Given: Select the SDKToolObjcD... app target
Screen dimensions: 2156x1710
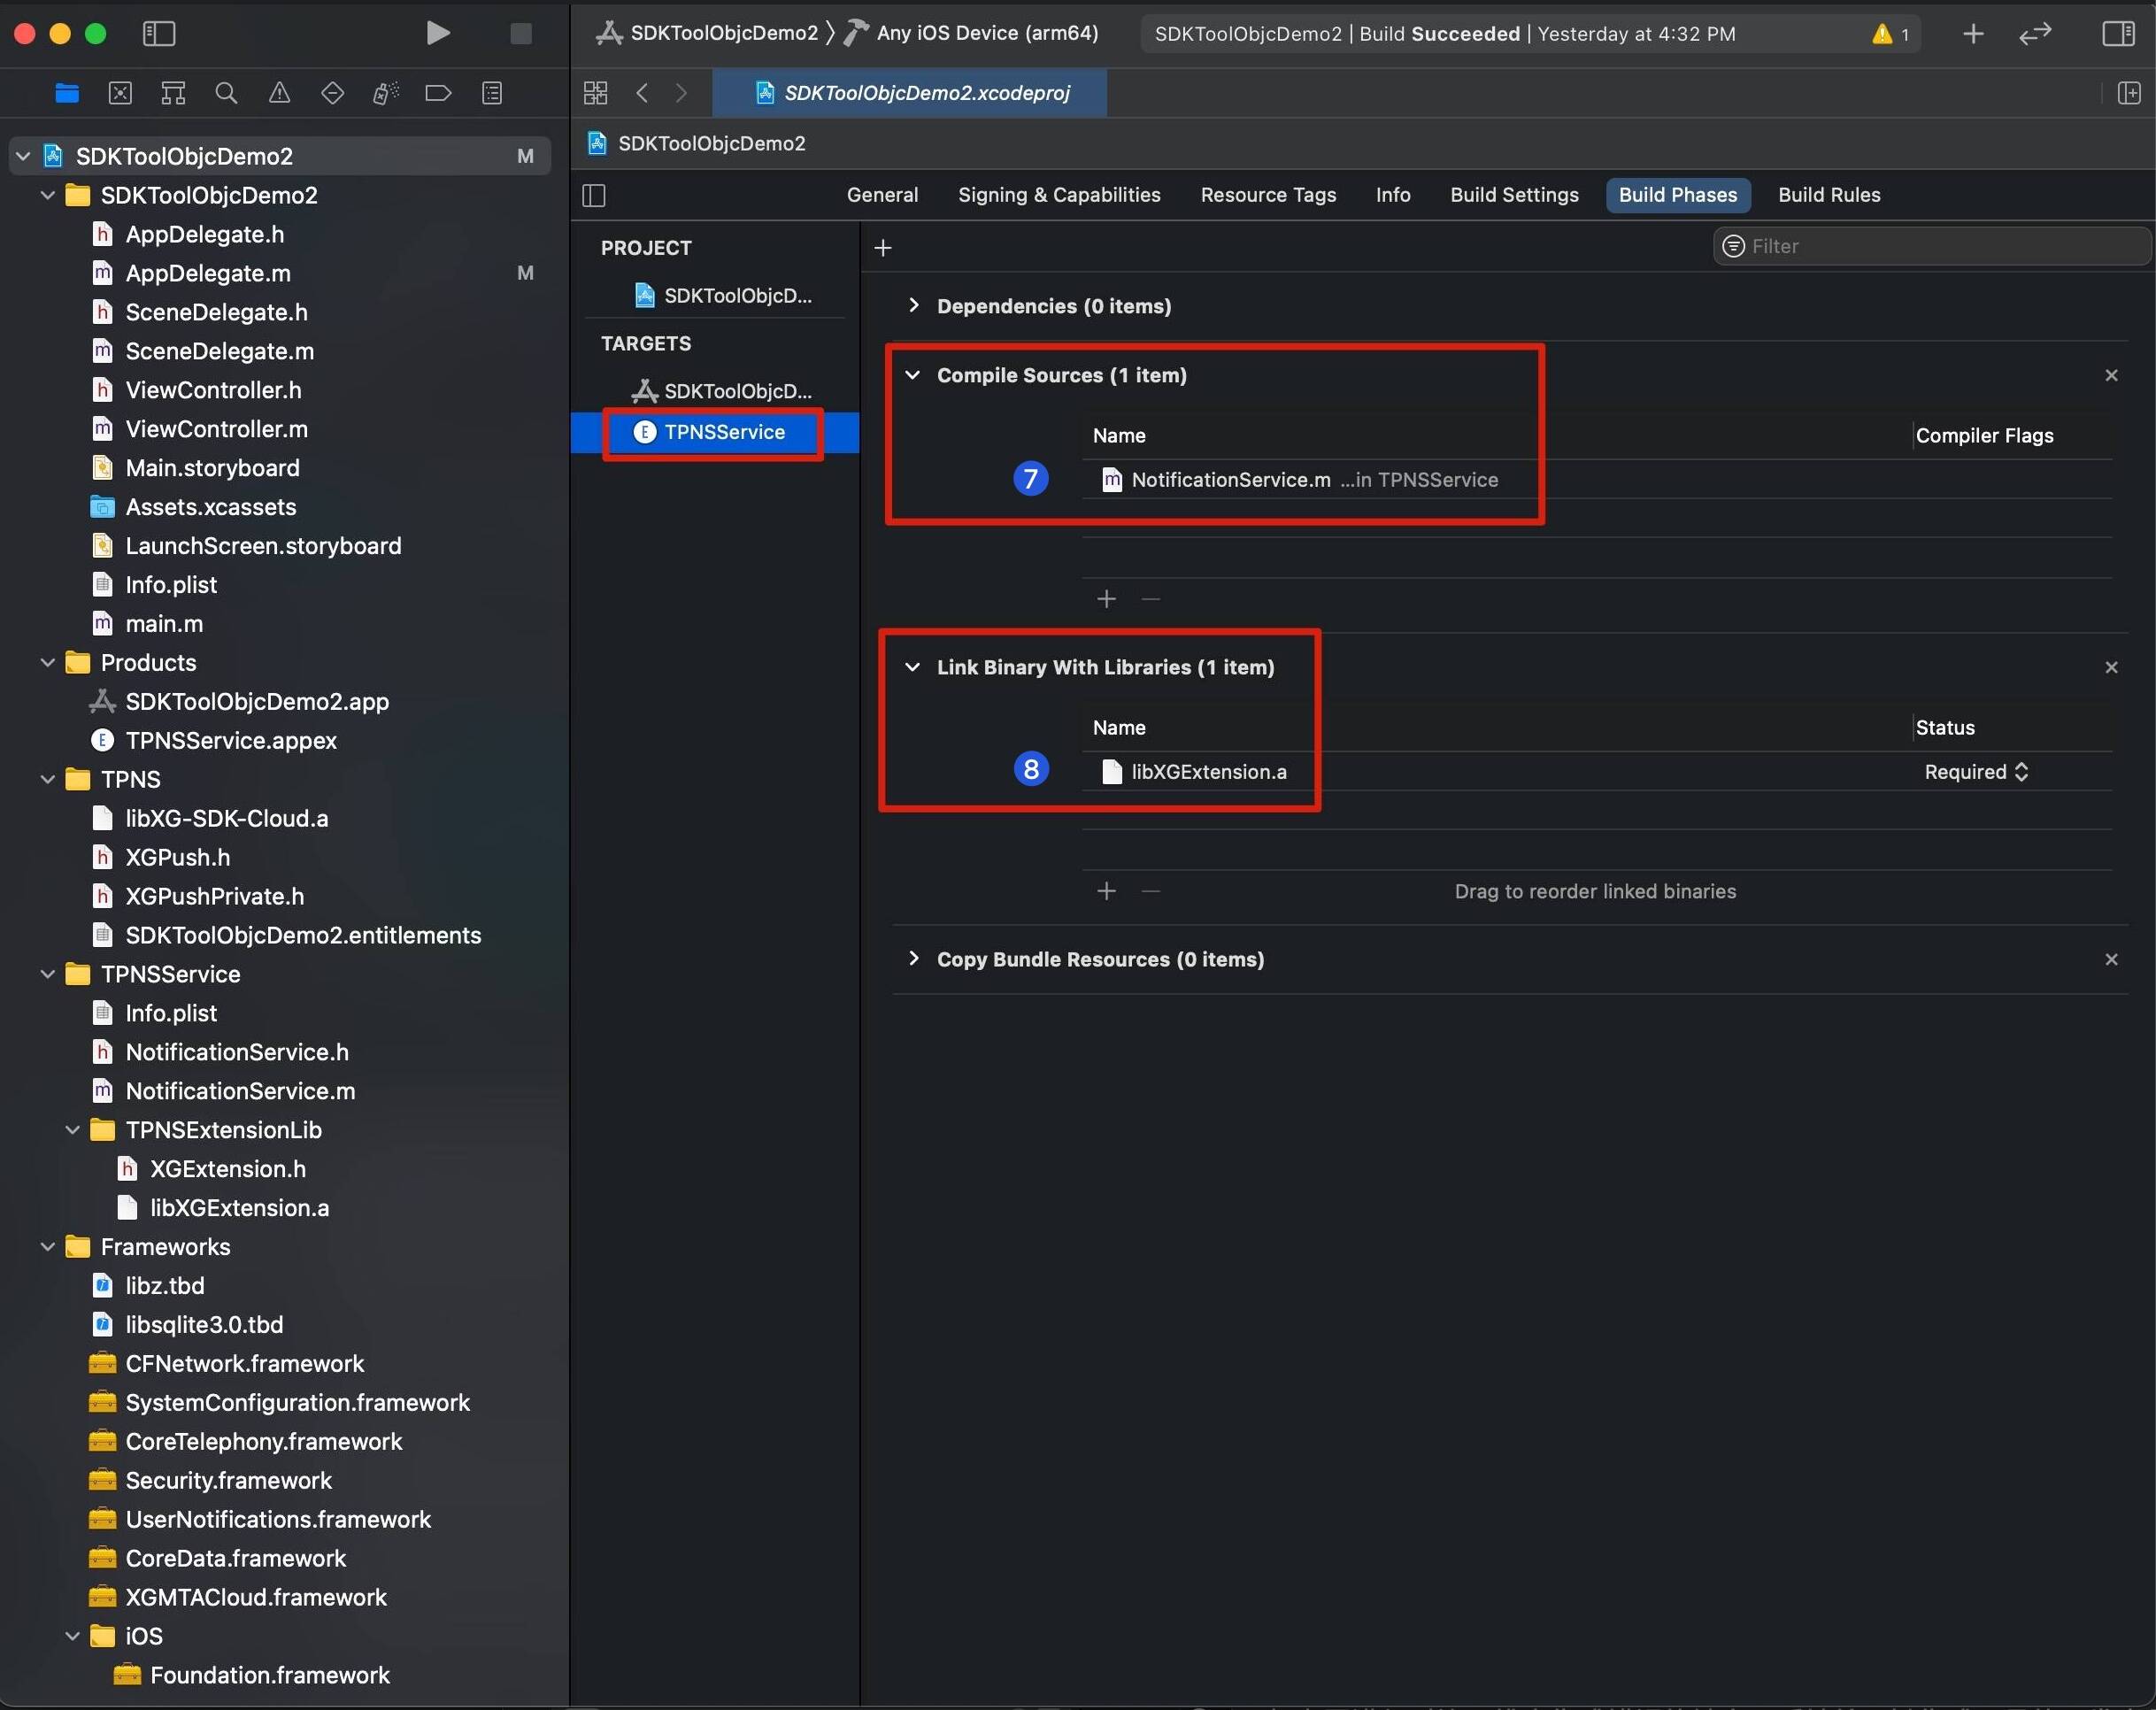Looking at the screenshot, I should pos(721,391).
